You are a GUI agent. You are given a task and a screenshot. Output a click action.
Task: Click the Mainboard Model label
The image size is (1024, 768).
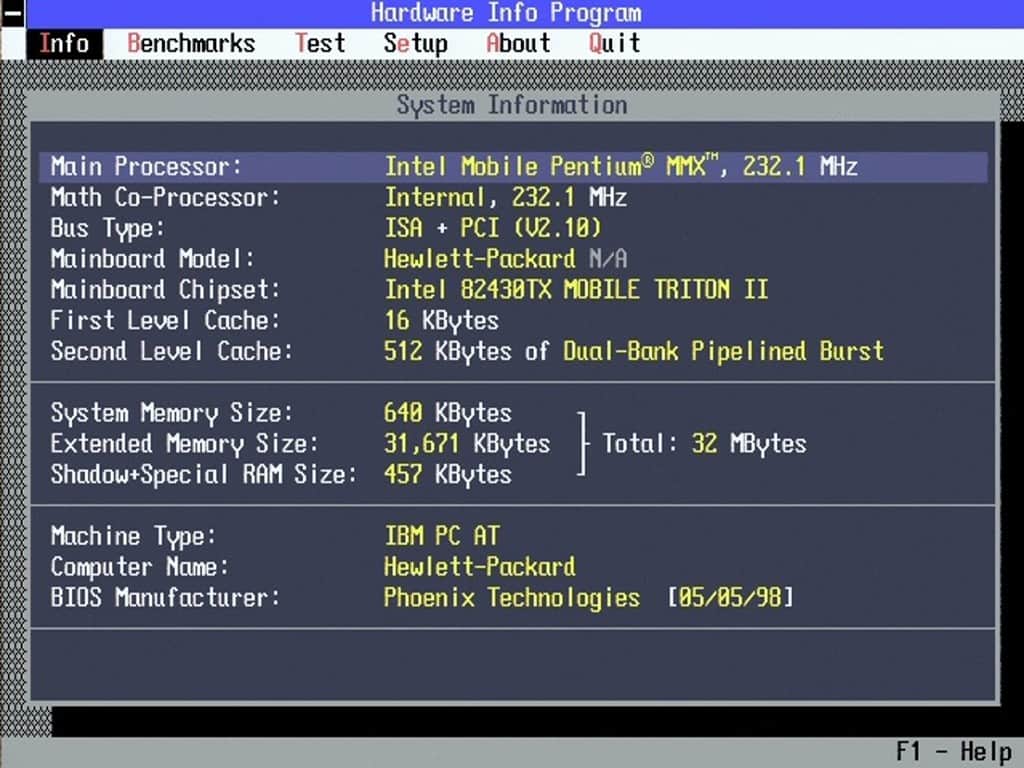tap(152, 259)
